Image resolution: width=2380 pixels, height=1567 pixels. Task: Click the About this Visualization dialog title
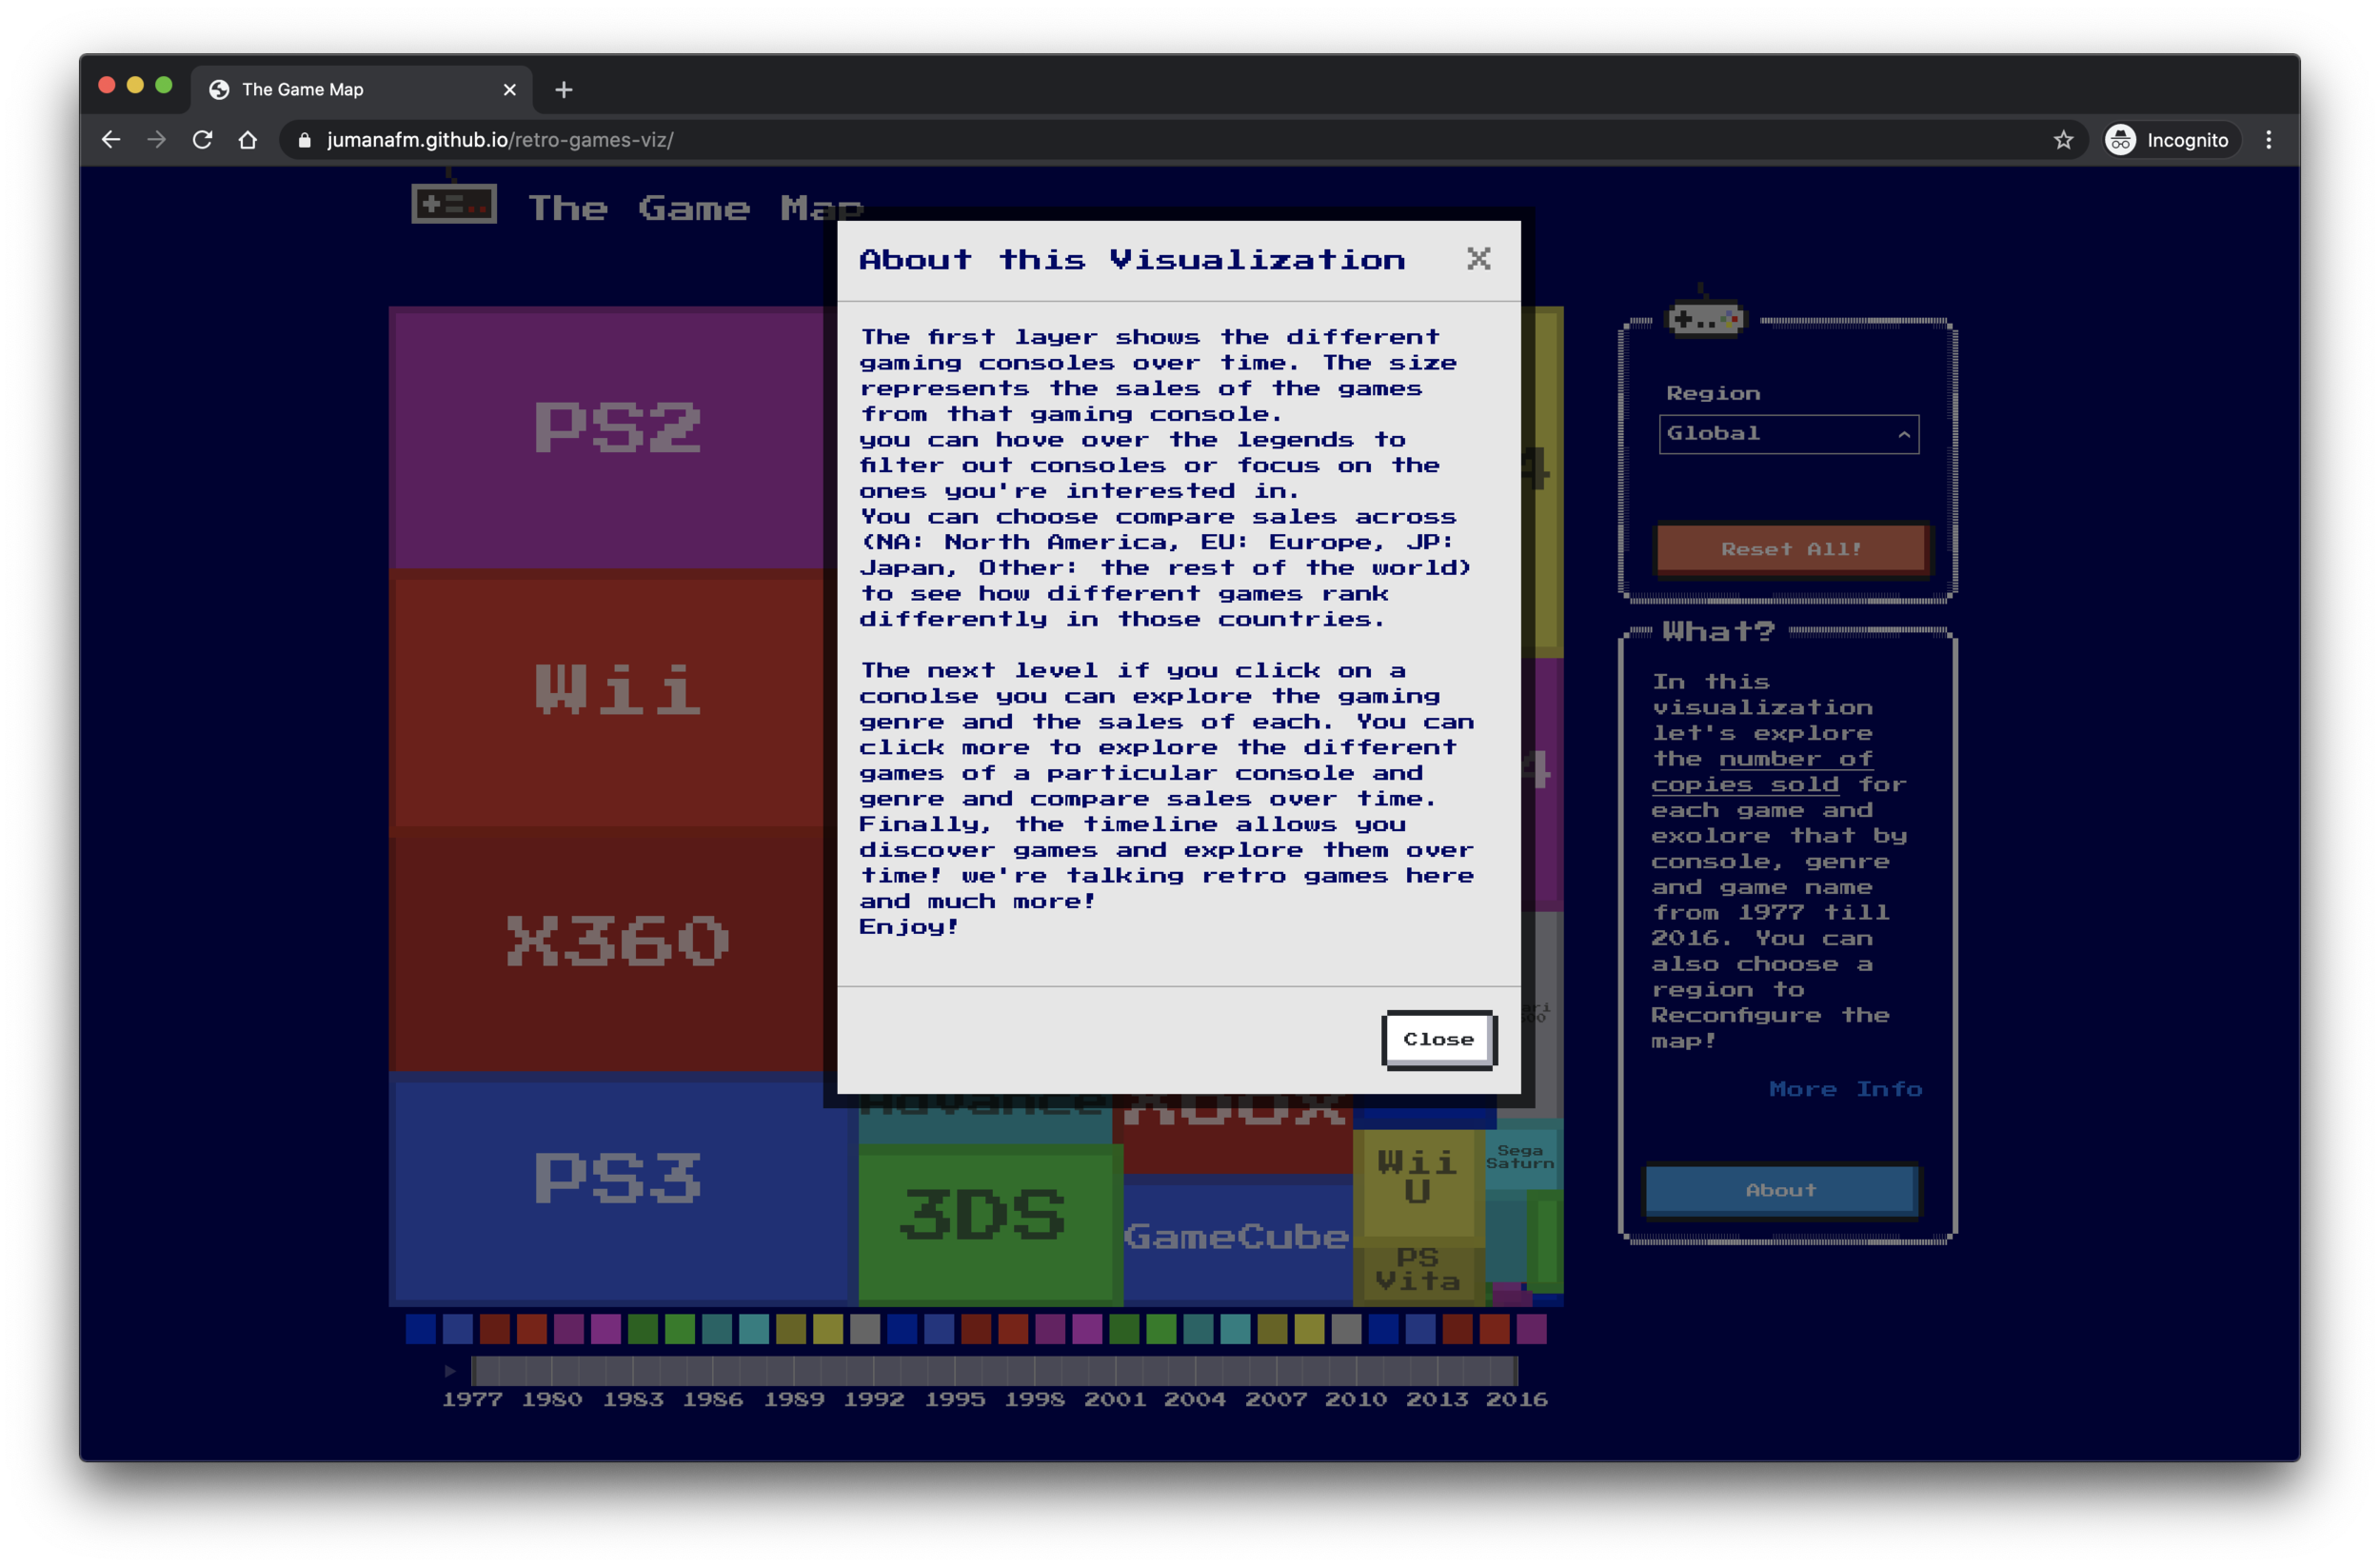click(1132, 260)
